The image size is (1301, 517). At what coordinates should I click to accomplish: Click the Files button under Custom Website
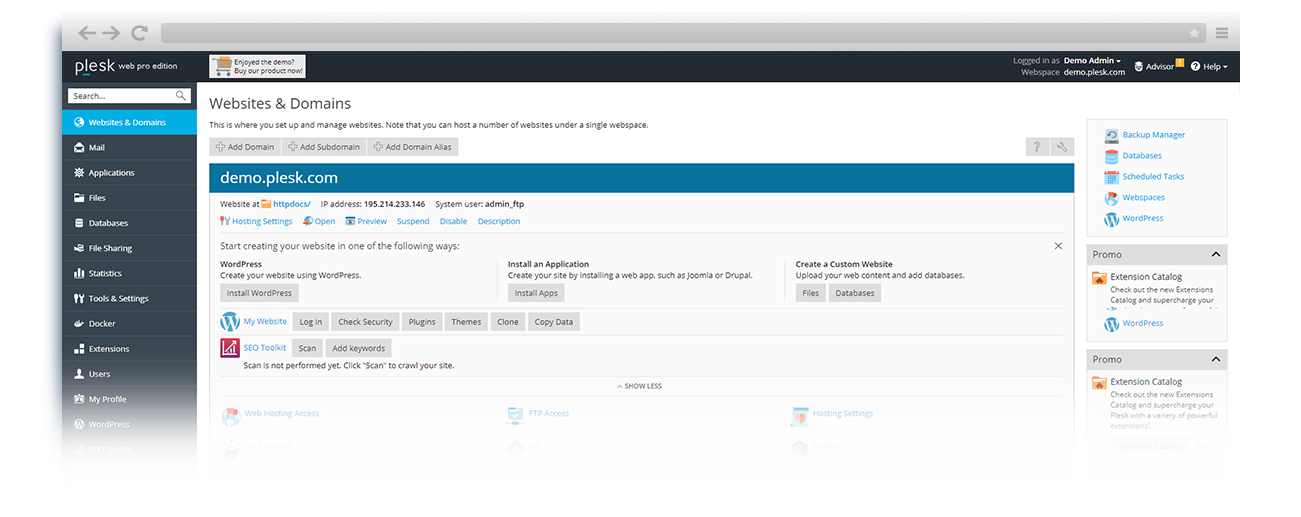tap(810, 293)
